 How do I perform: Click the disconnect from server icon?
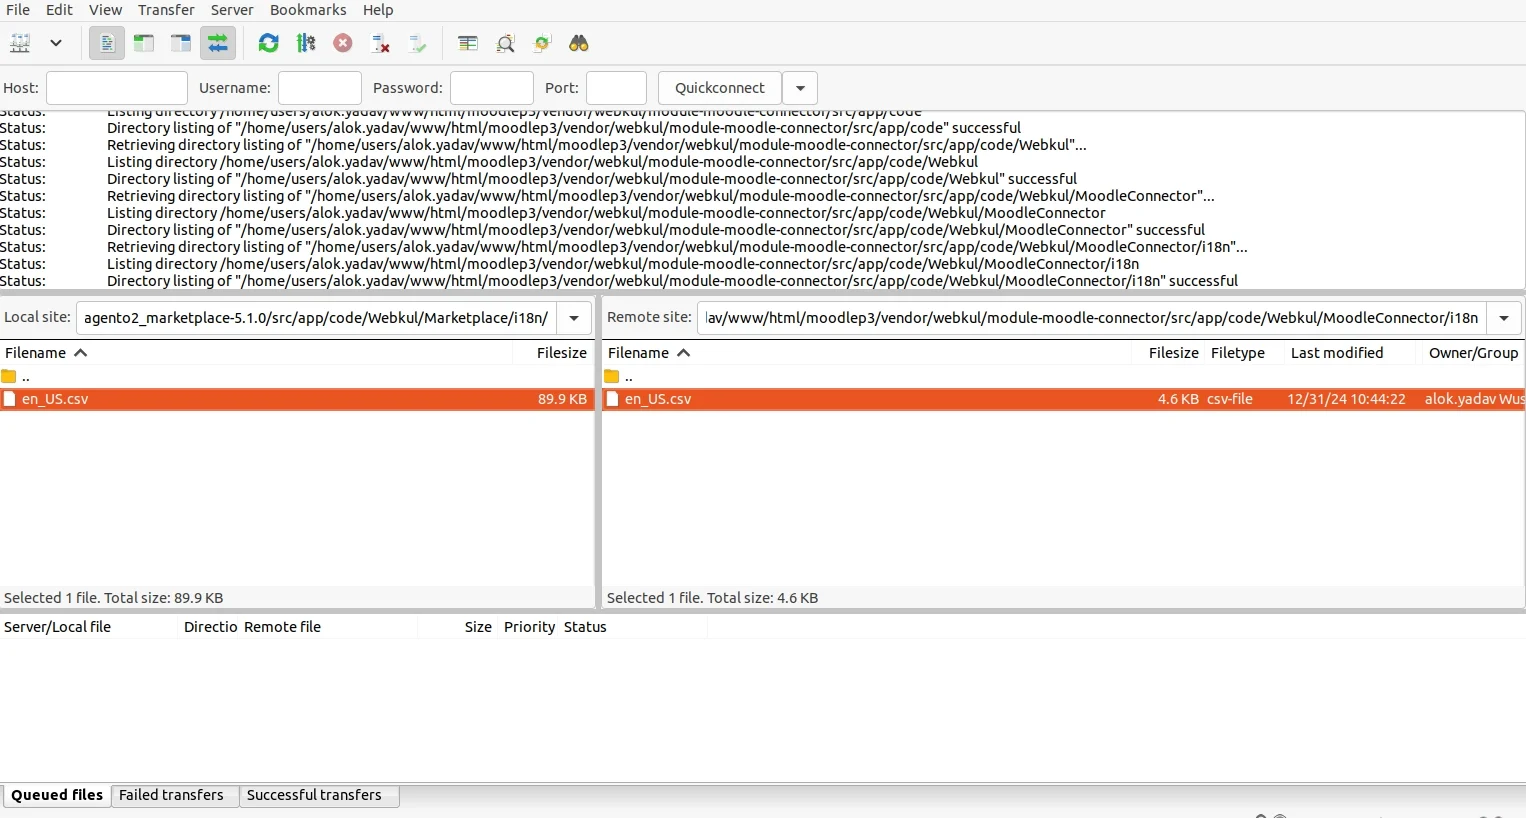[x=380, y=43]
